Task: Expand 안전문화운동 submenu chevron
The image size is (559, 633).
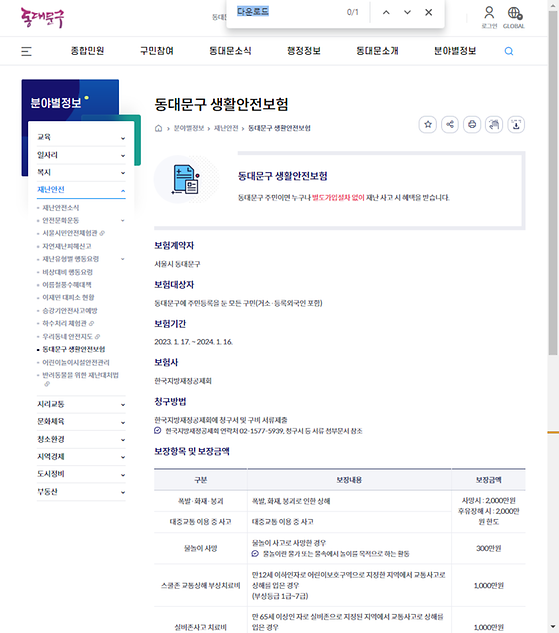Action: pyautogui.click(x=123, y=220)
